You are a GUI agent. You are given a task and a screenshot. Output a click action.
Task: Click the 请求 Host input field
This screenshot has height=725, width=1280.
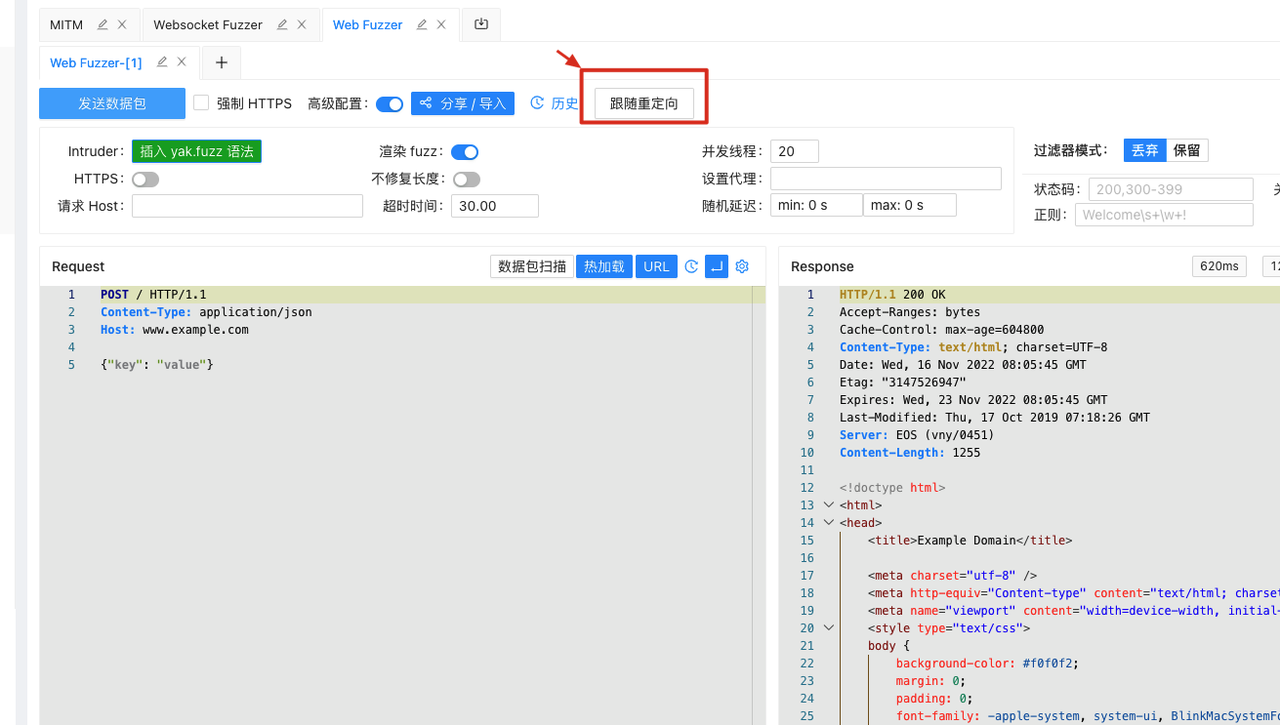[247, 206]
